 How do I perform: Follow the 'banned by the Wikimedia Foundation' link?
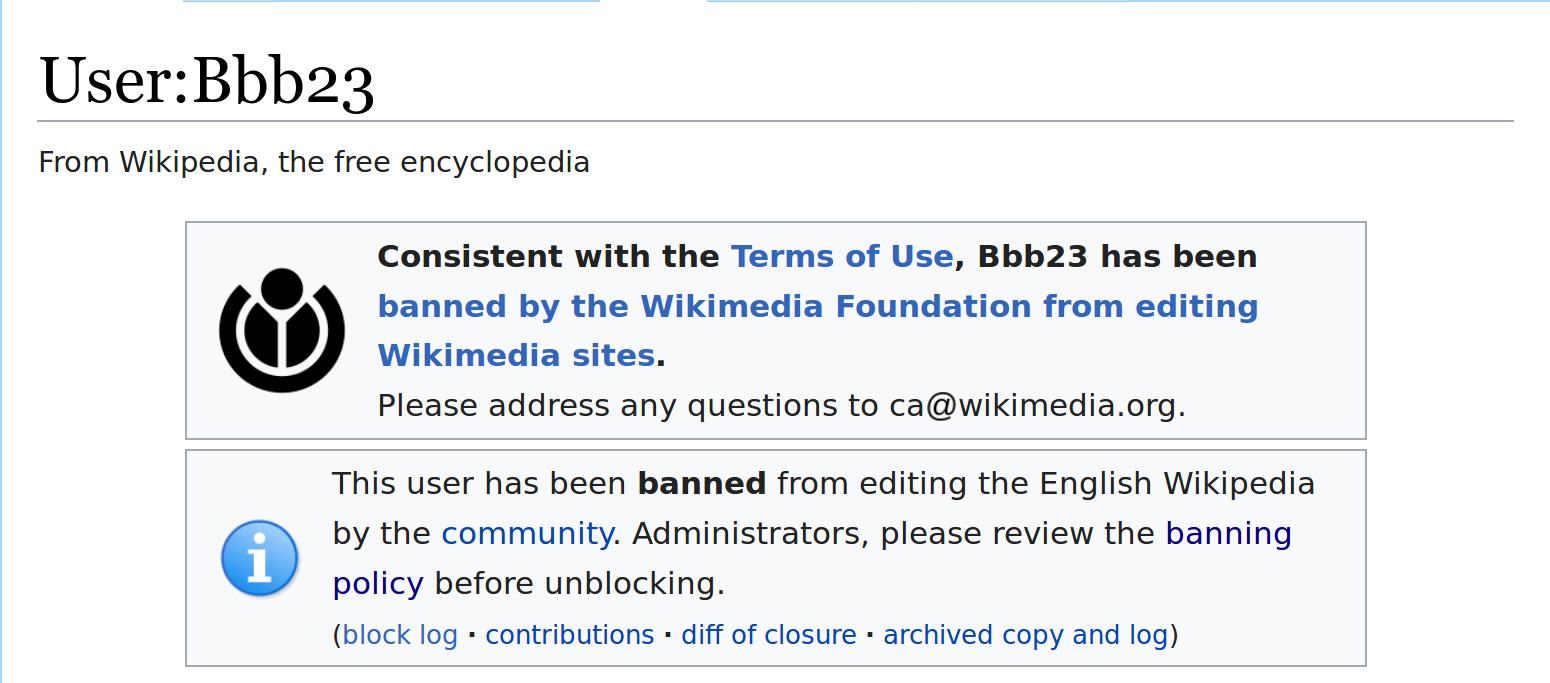click(818, 331)
